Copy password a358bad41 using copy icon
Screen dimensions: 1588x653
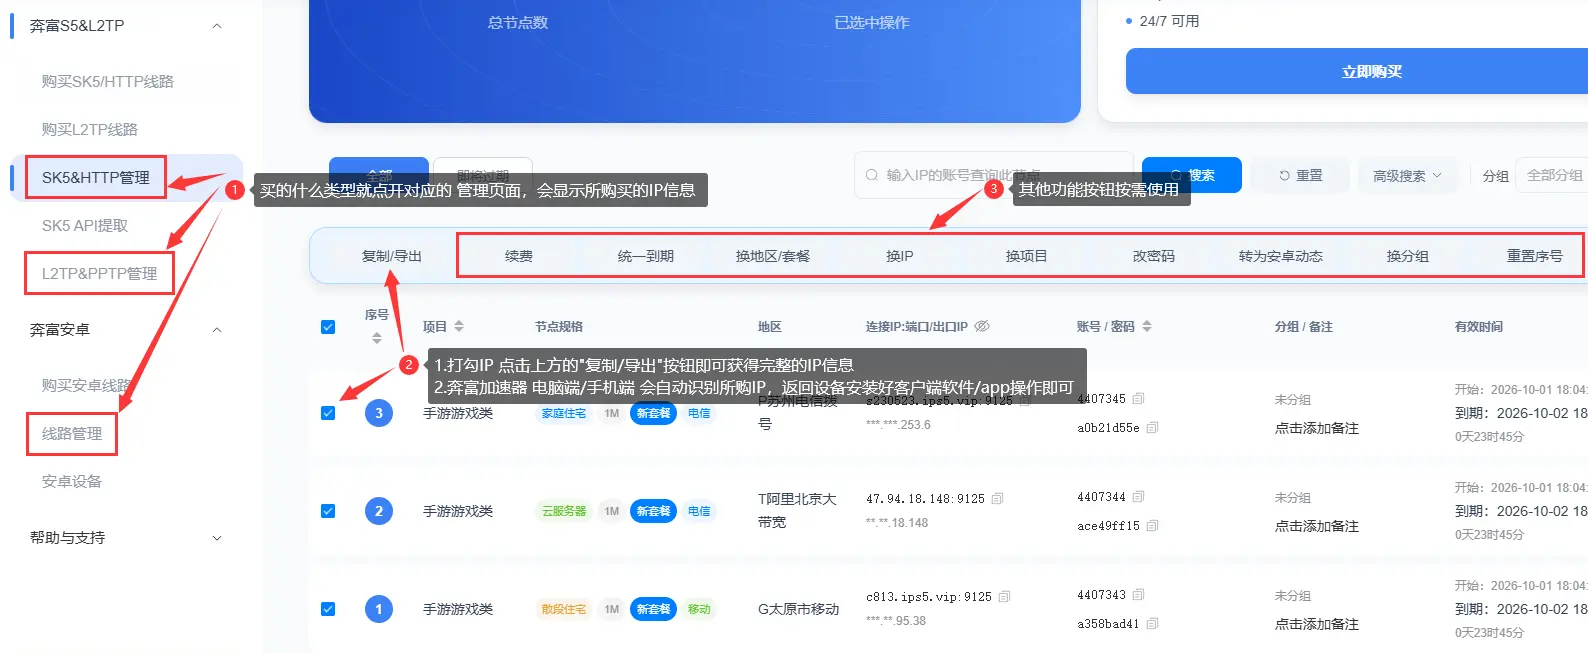coord(1152,623)
